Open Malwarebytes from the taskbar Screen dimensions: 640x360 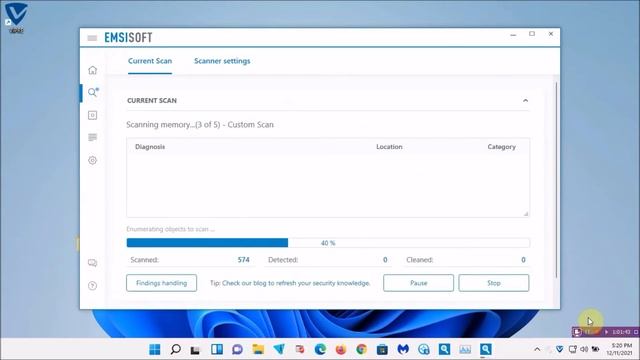click(x=403, y=349)
